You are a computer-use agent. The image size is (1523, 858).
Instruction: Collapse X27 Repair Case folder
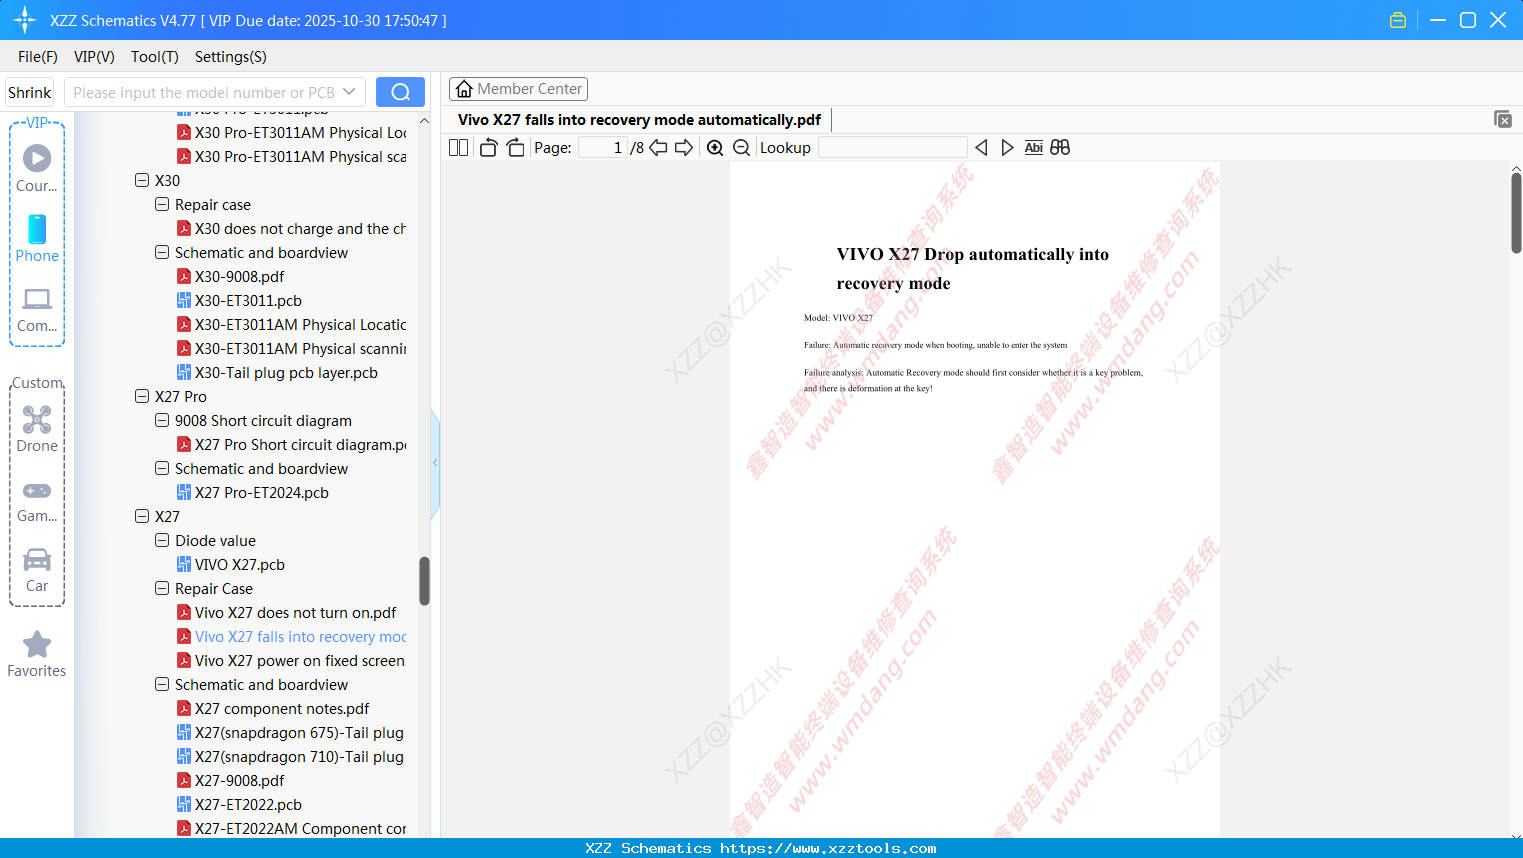click(162, 589)
